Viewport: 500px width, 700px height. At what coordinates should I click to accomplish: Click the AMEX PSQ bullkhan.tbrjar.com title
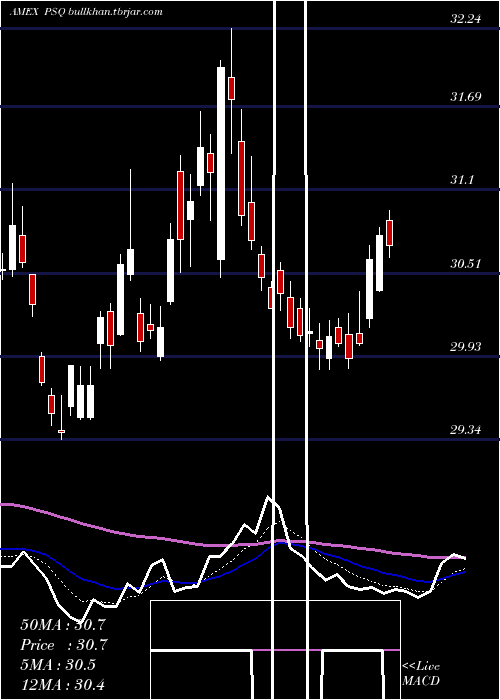pyautogui.click(x=86, y=12)
